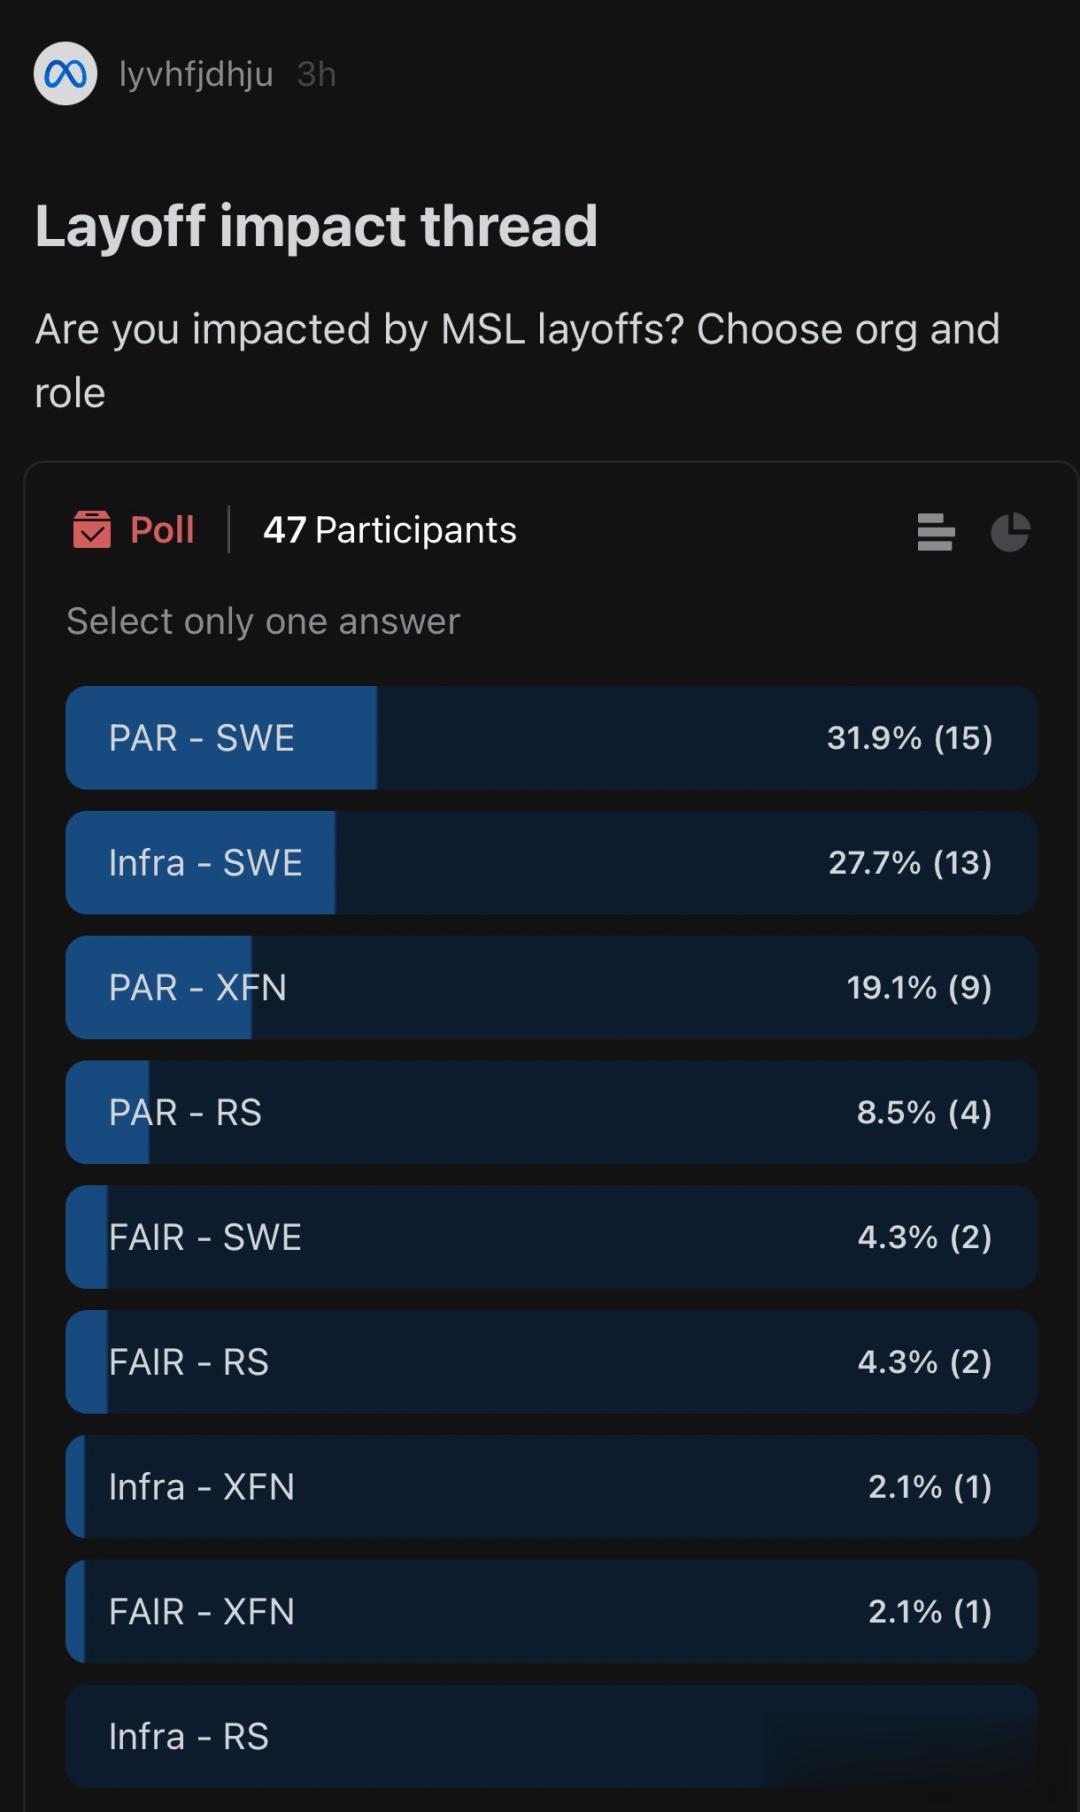The width and height of the screenshot is (1080, 1812).
Task: Open lyvhfjdhju user profile
Action: coord(196,74)
